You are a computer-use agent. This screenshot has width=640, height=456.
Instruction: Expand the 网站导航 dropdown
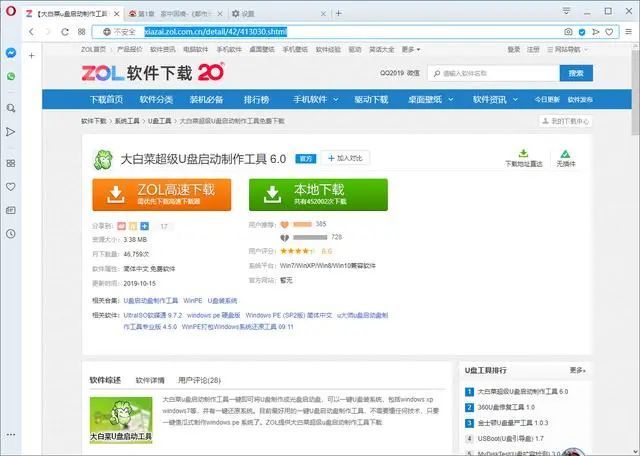point(567,49)
